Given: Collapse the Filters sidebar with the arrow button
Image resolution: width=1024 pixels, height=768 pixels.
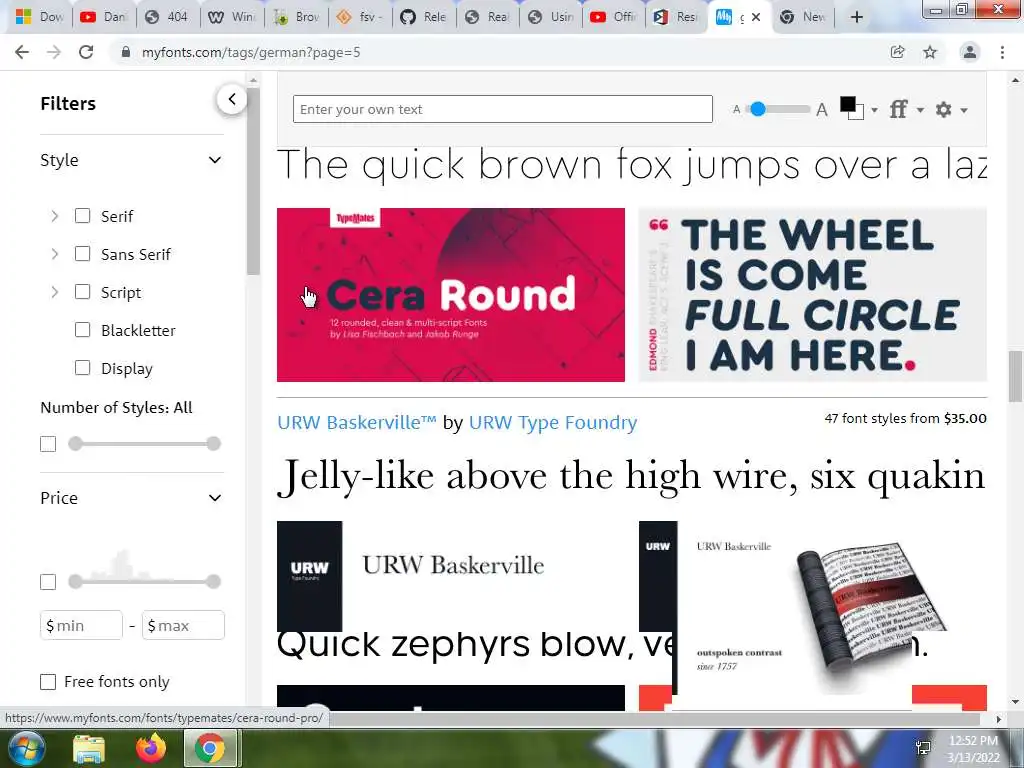Looking at the screenshot, I should [x=232, y=99].
